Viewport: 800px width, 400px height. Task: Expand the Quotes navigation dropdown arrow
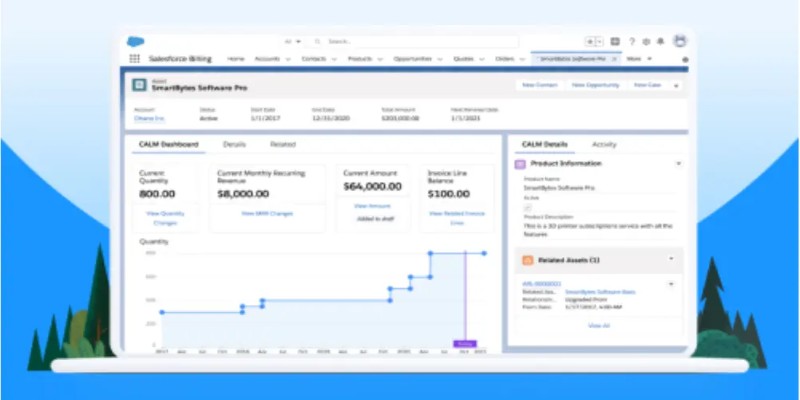click(482, 59)
